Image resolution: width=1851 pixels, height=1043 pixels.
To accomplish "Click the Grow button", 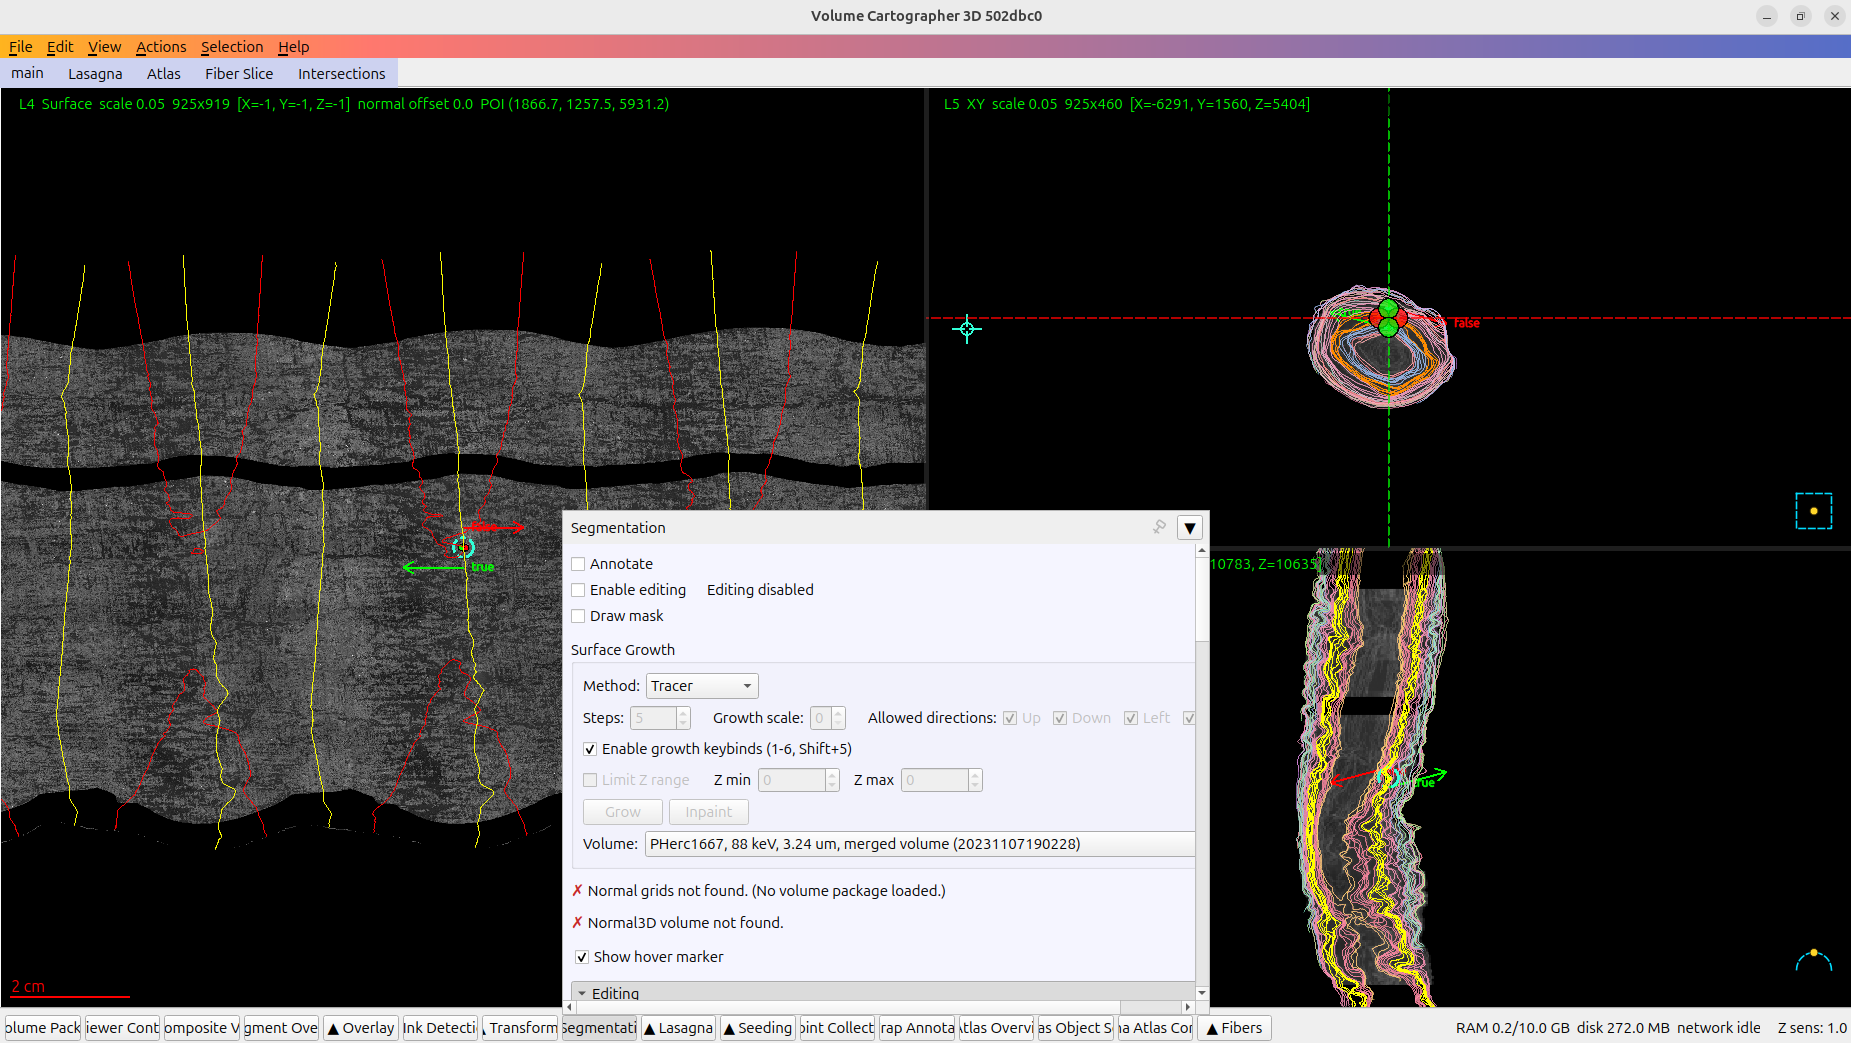I will (623, 812).
